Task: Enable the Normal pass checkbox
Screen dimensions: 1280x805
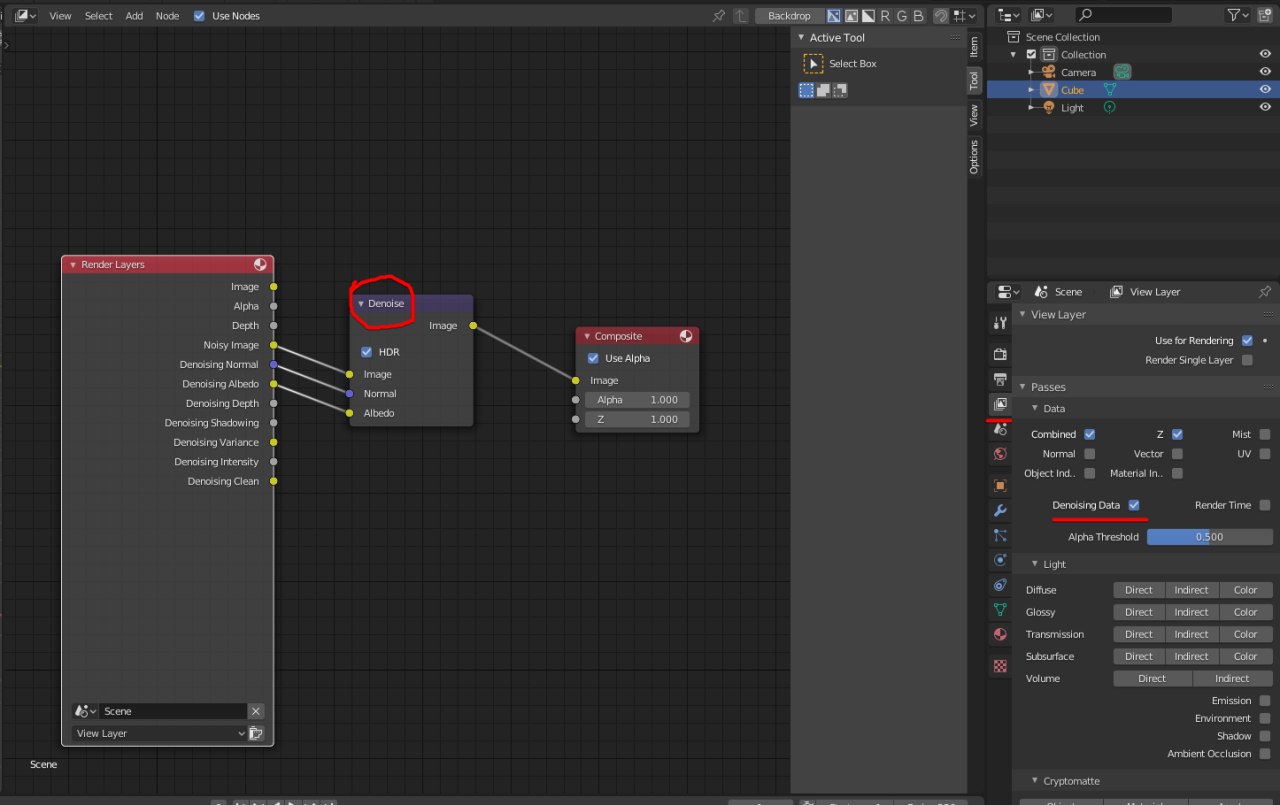Action: (x=1089, y=454)
